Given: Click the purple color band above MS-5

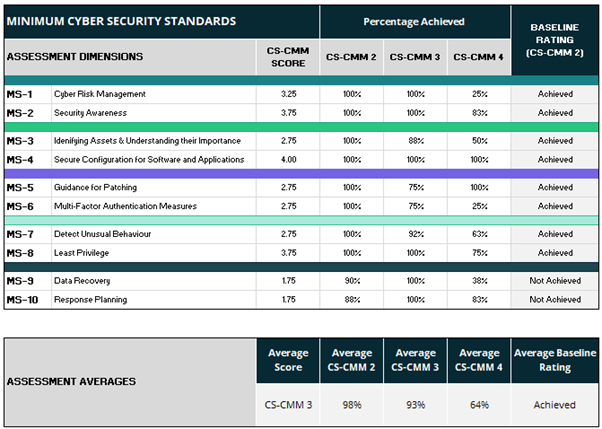Looking at the screenshot, I should click(300, 174).
